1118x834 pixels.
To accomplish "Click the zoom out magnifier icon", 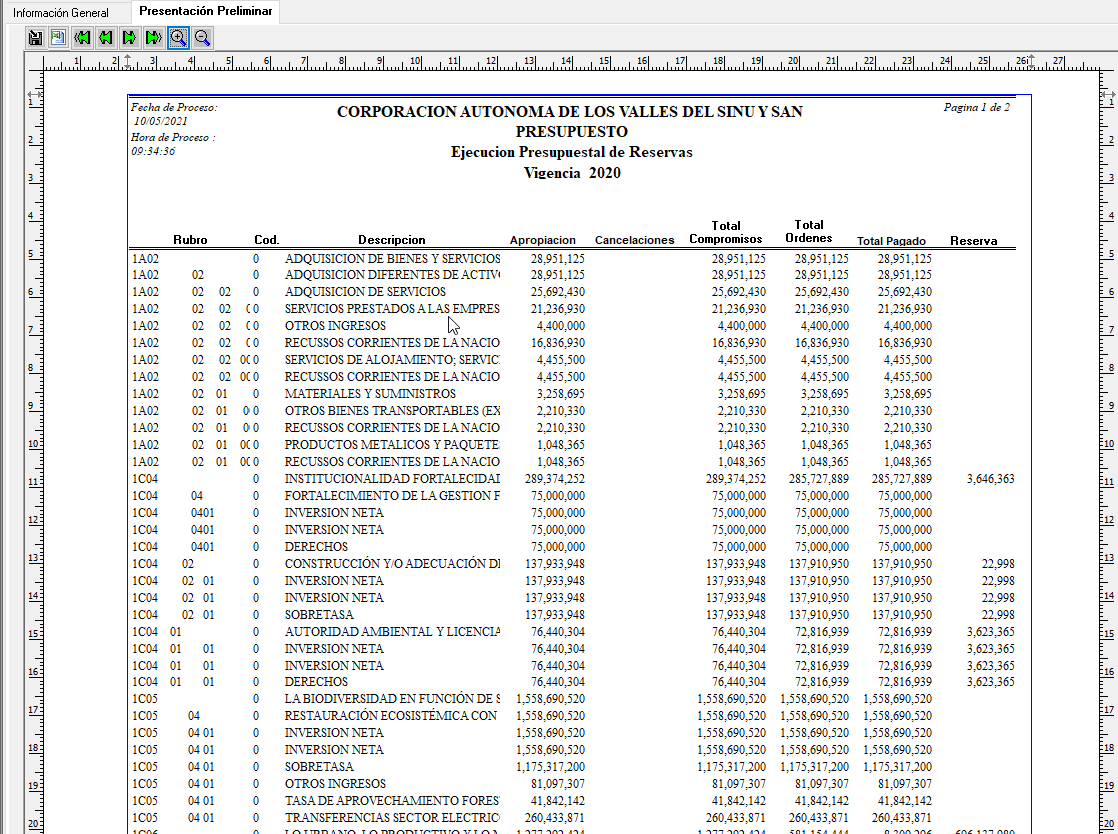I will pyautogui.click(x=202, y=38).
